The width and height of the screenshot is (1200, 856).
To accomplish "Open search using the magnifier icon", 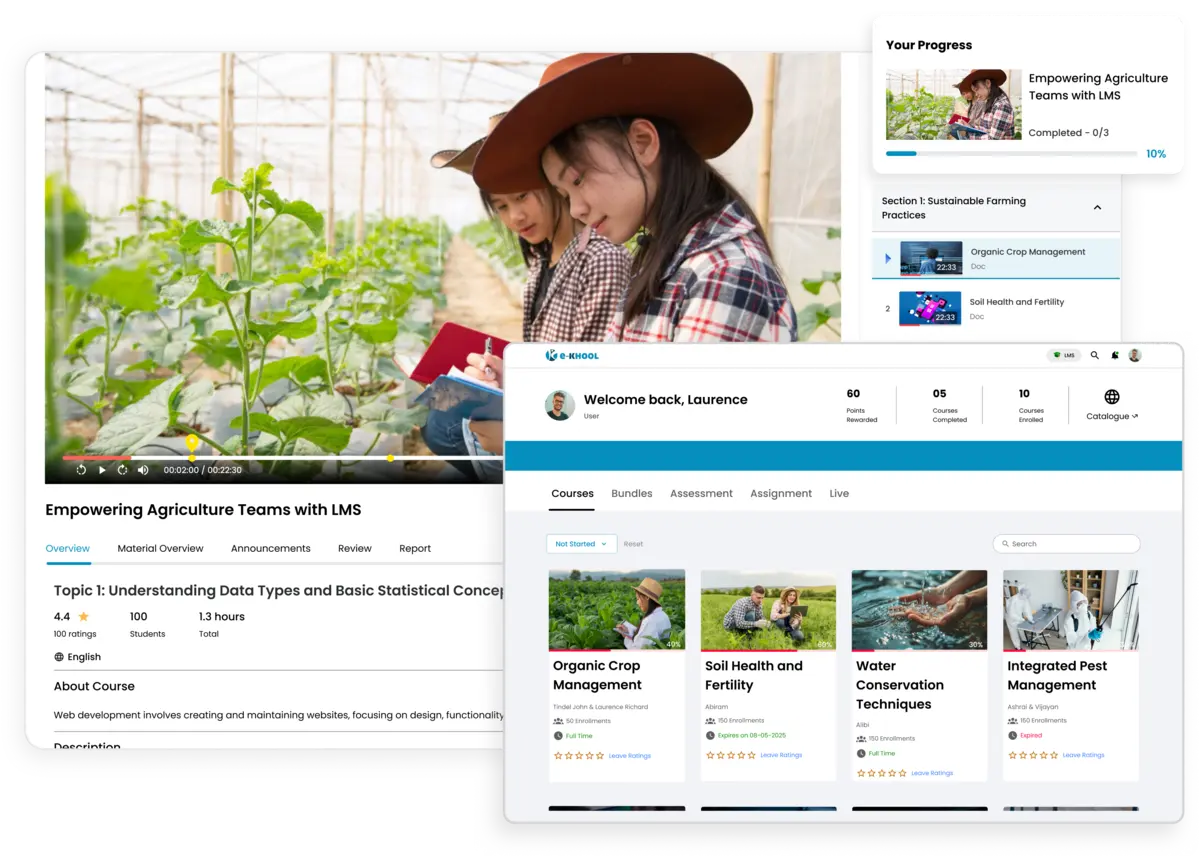I will click(1094, 355).
